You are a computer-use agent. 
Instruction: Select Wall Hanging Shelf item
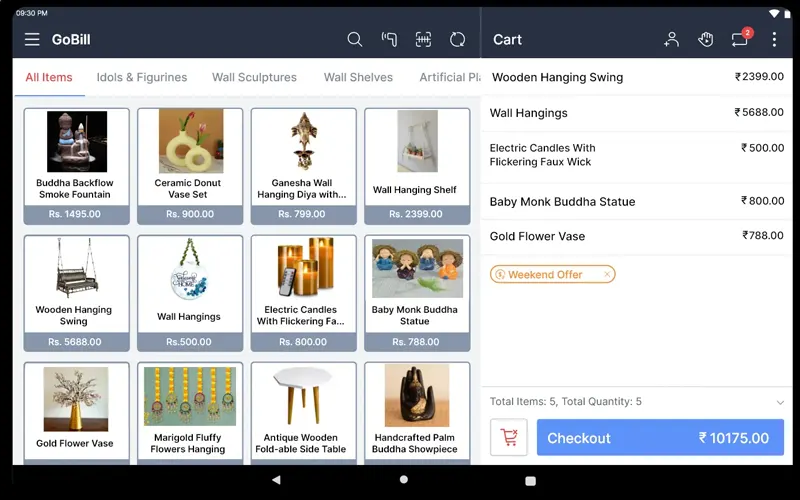[x=417, y=166]
